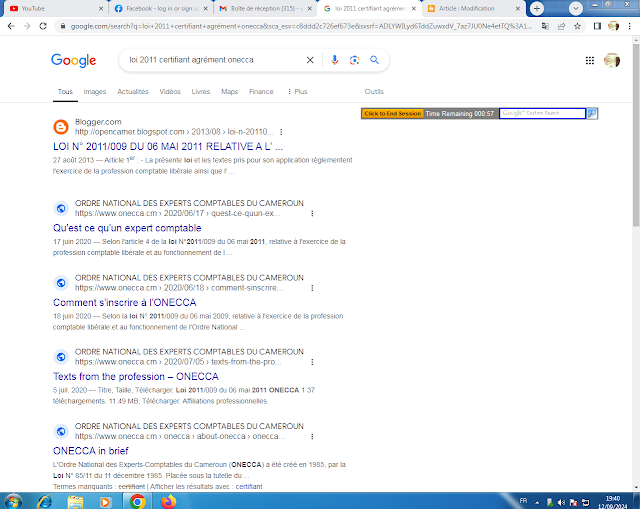Open Qu'est ce qu'un expert comptable result

point(127,228)
